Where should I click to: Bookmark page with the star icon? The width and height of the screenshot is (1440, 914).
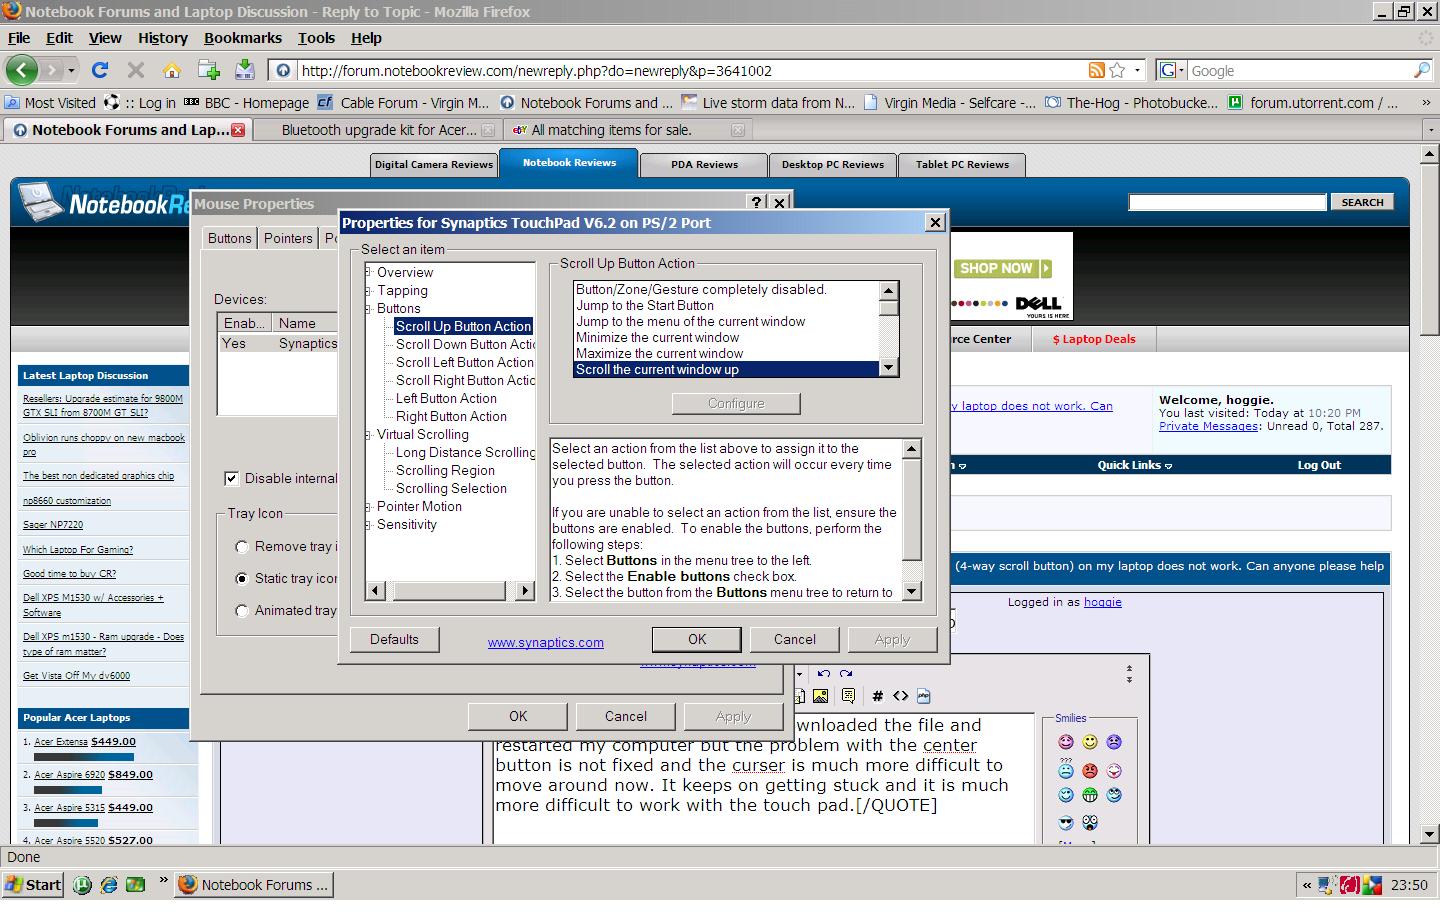coord(1117,70)
